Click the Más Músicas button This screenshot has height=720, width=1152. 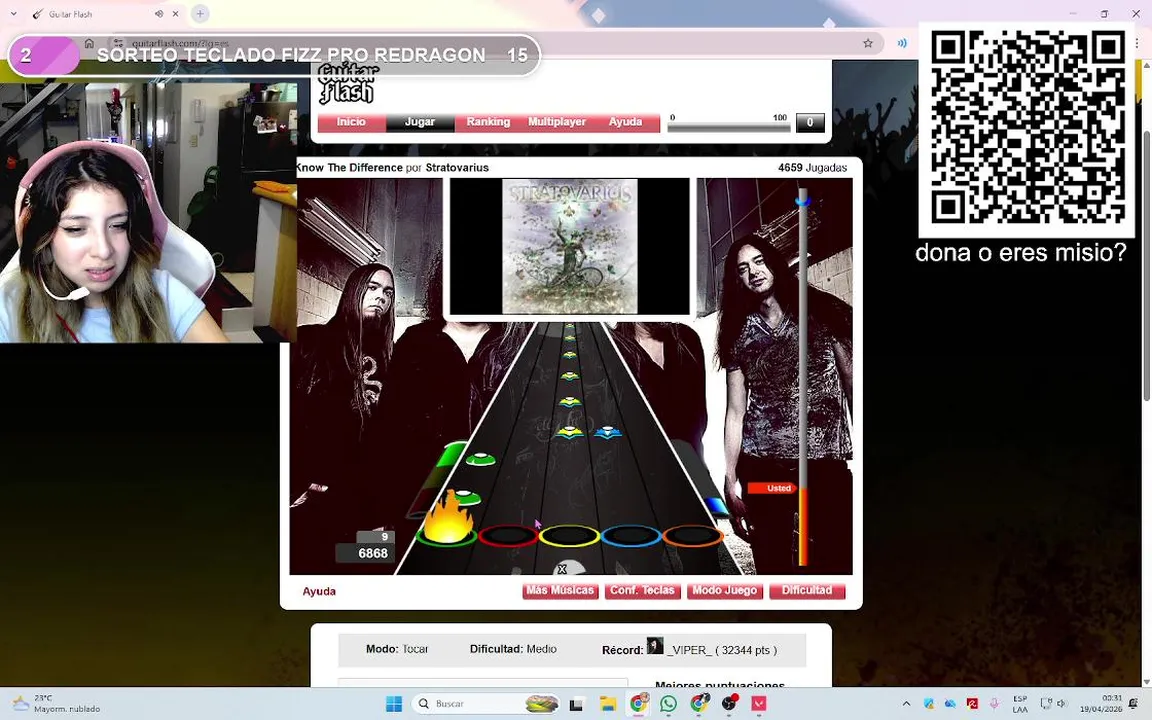tap(560, 591)
